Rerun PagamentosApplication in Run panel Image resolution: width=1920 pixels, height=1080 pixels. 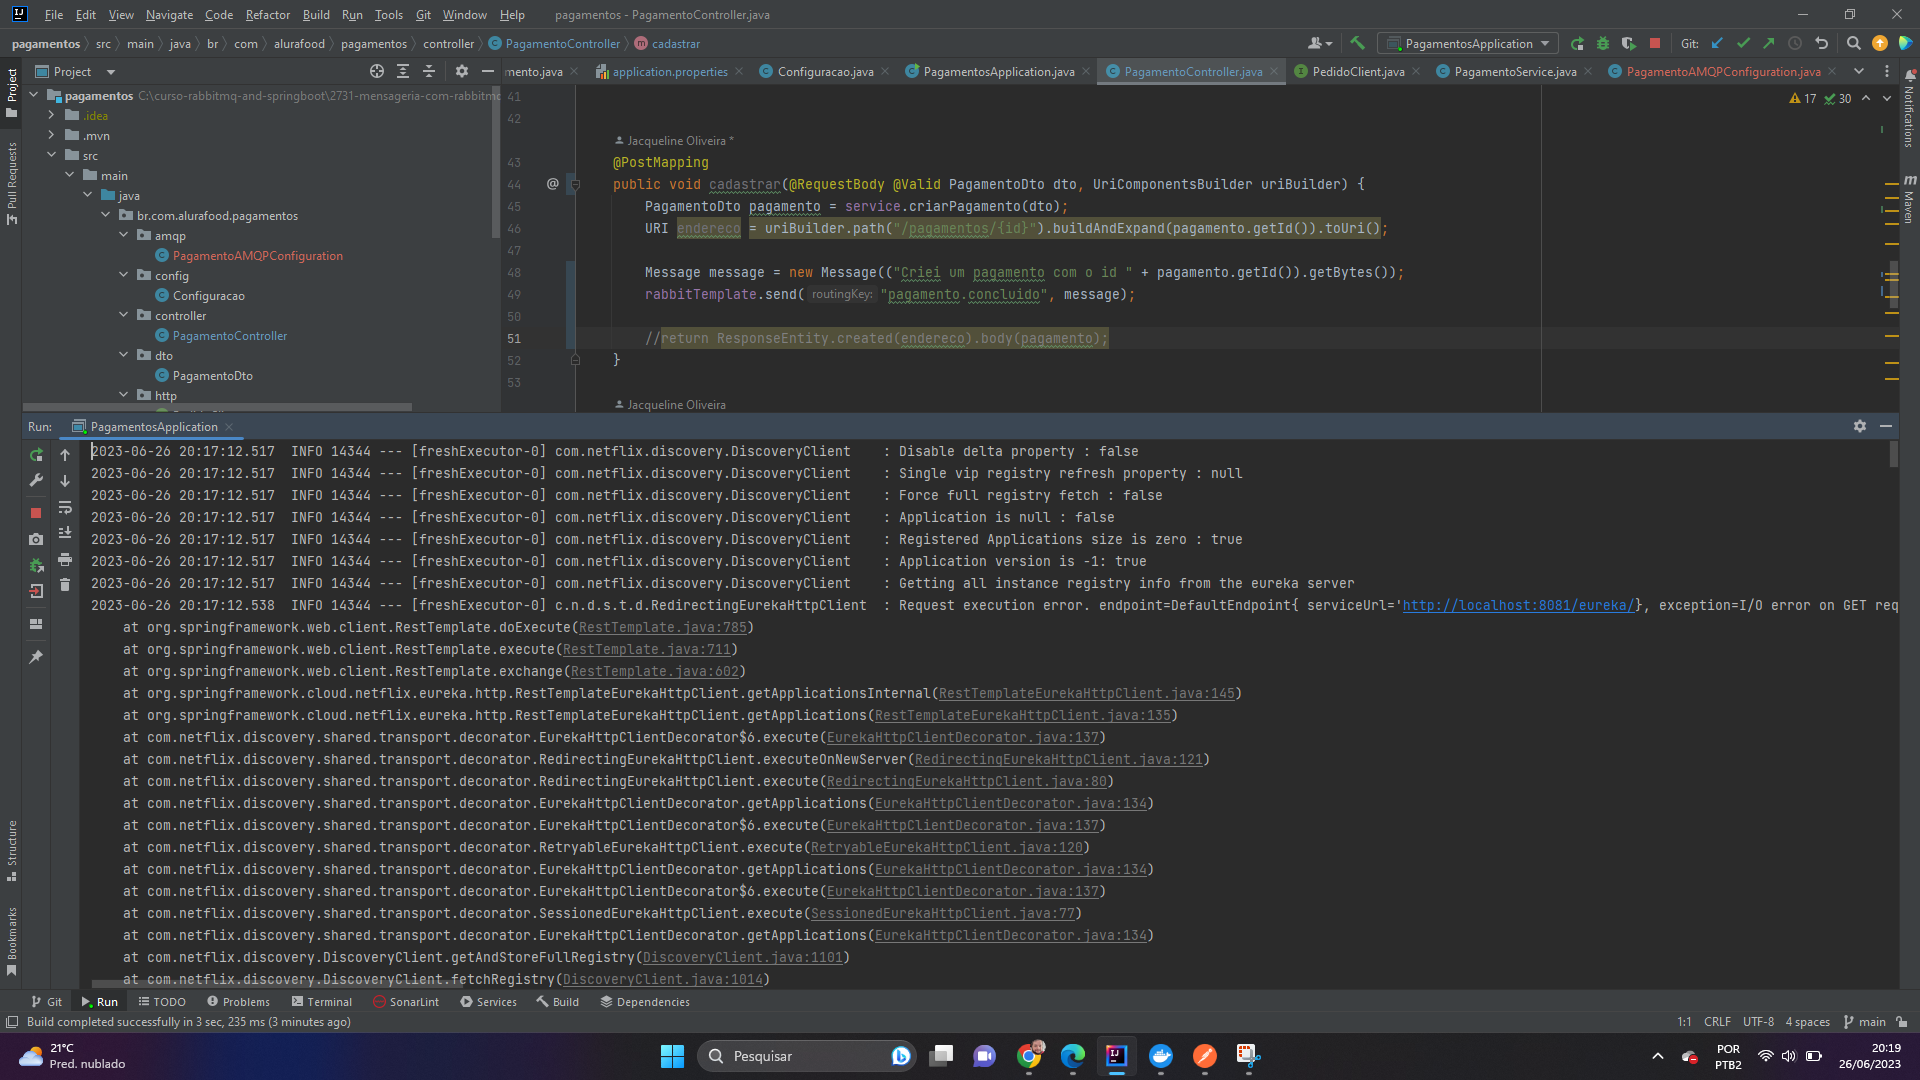tap(36, 454)
